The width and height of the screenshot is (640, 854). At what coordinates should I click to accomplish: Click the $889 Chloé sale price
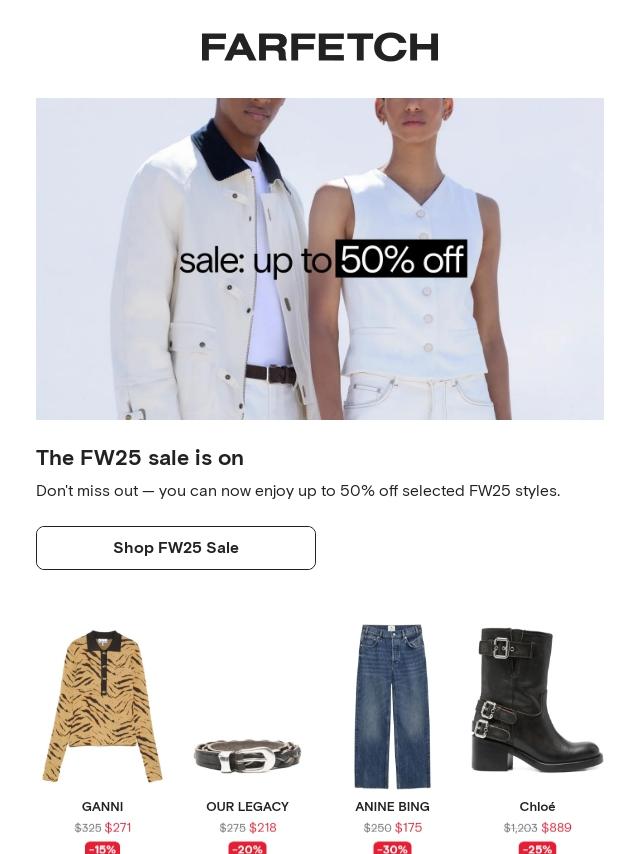pos(556,828)
